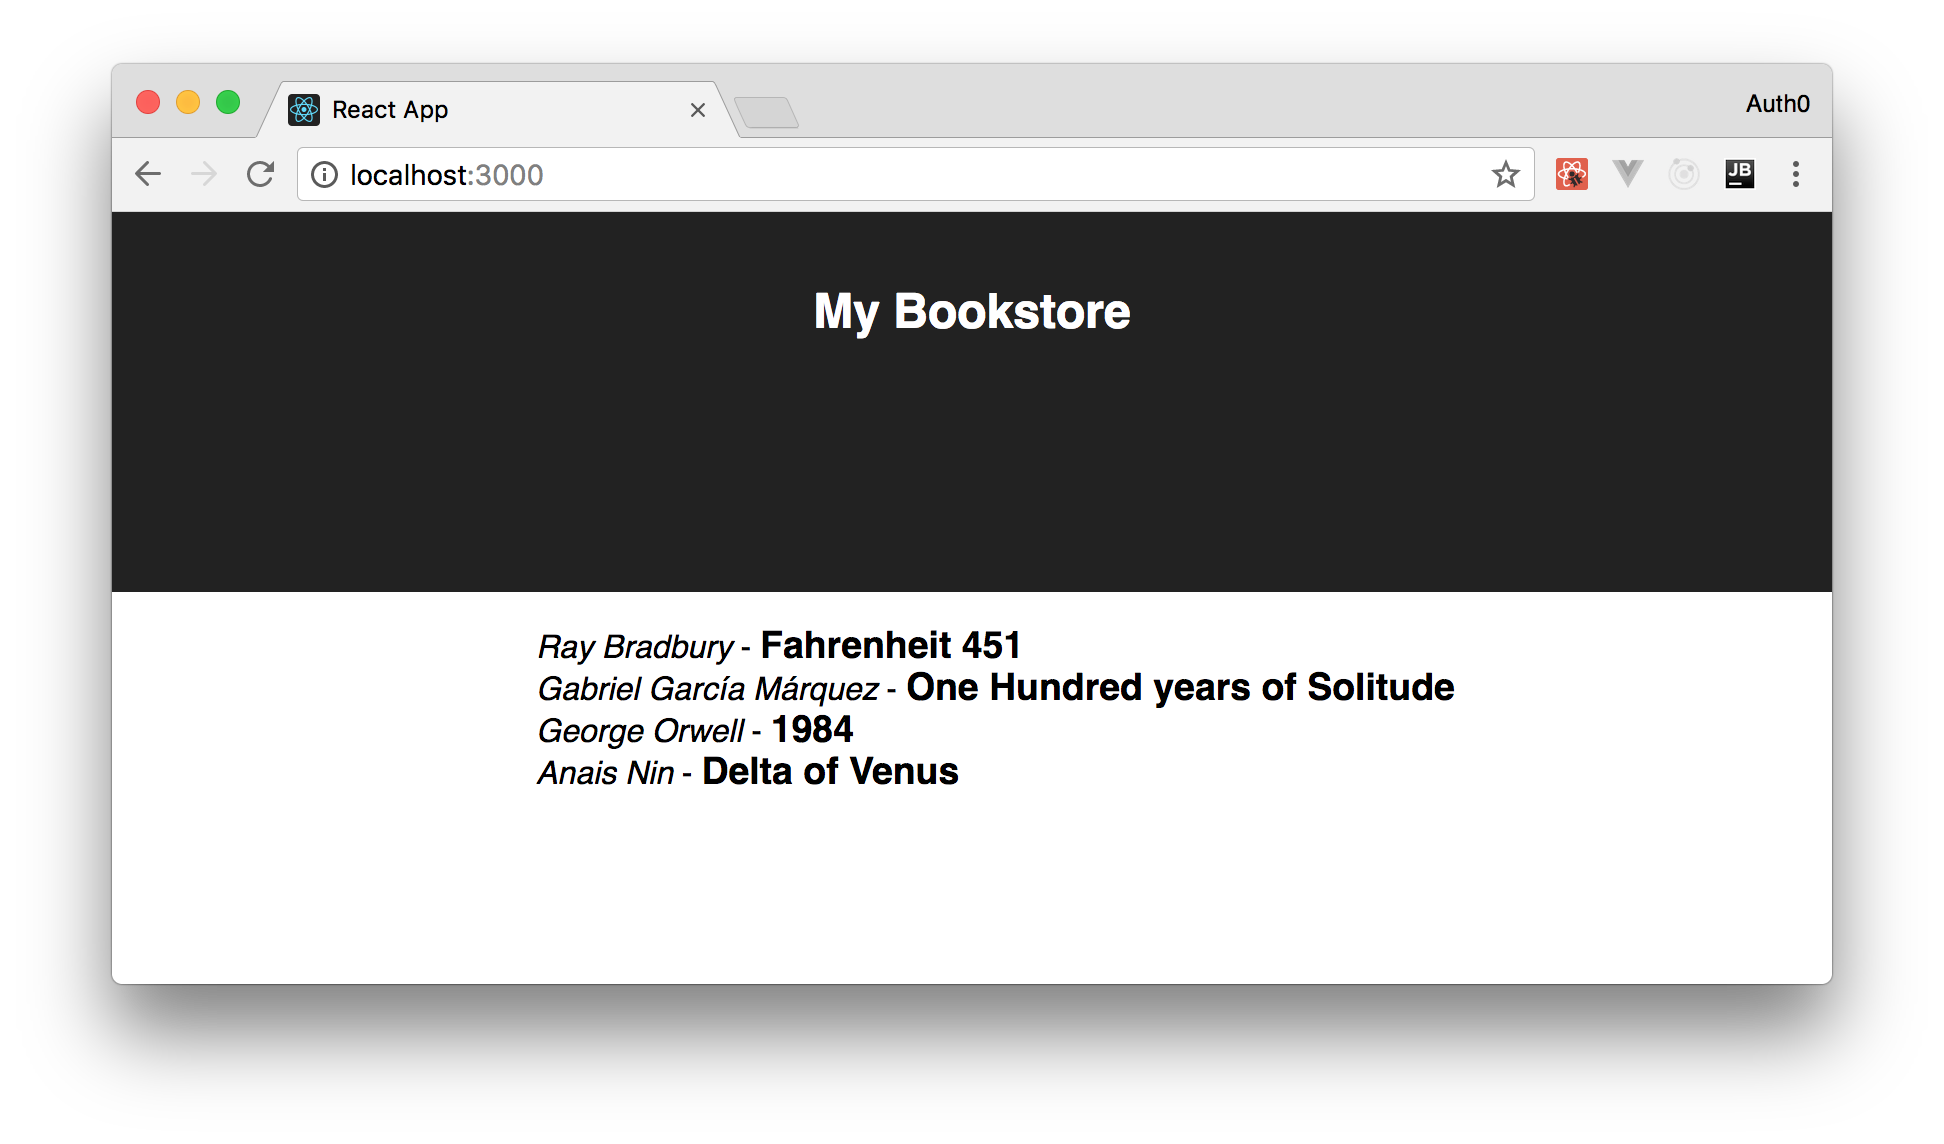The height and width of the screenshot is (1144, 1944).
Task: View site information for localhost
Action: coord(324,175)
